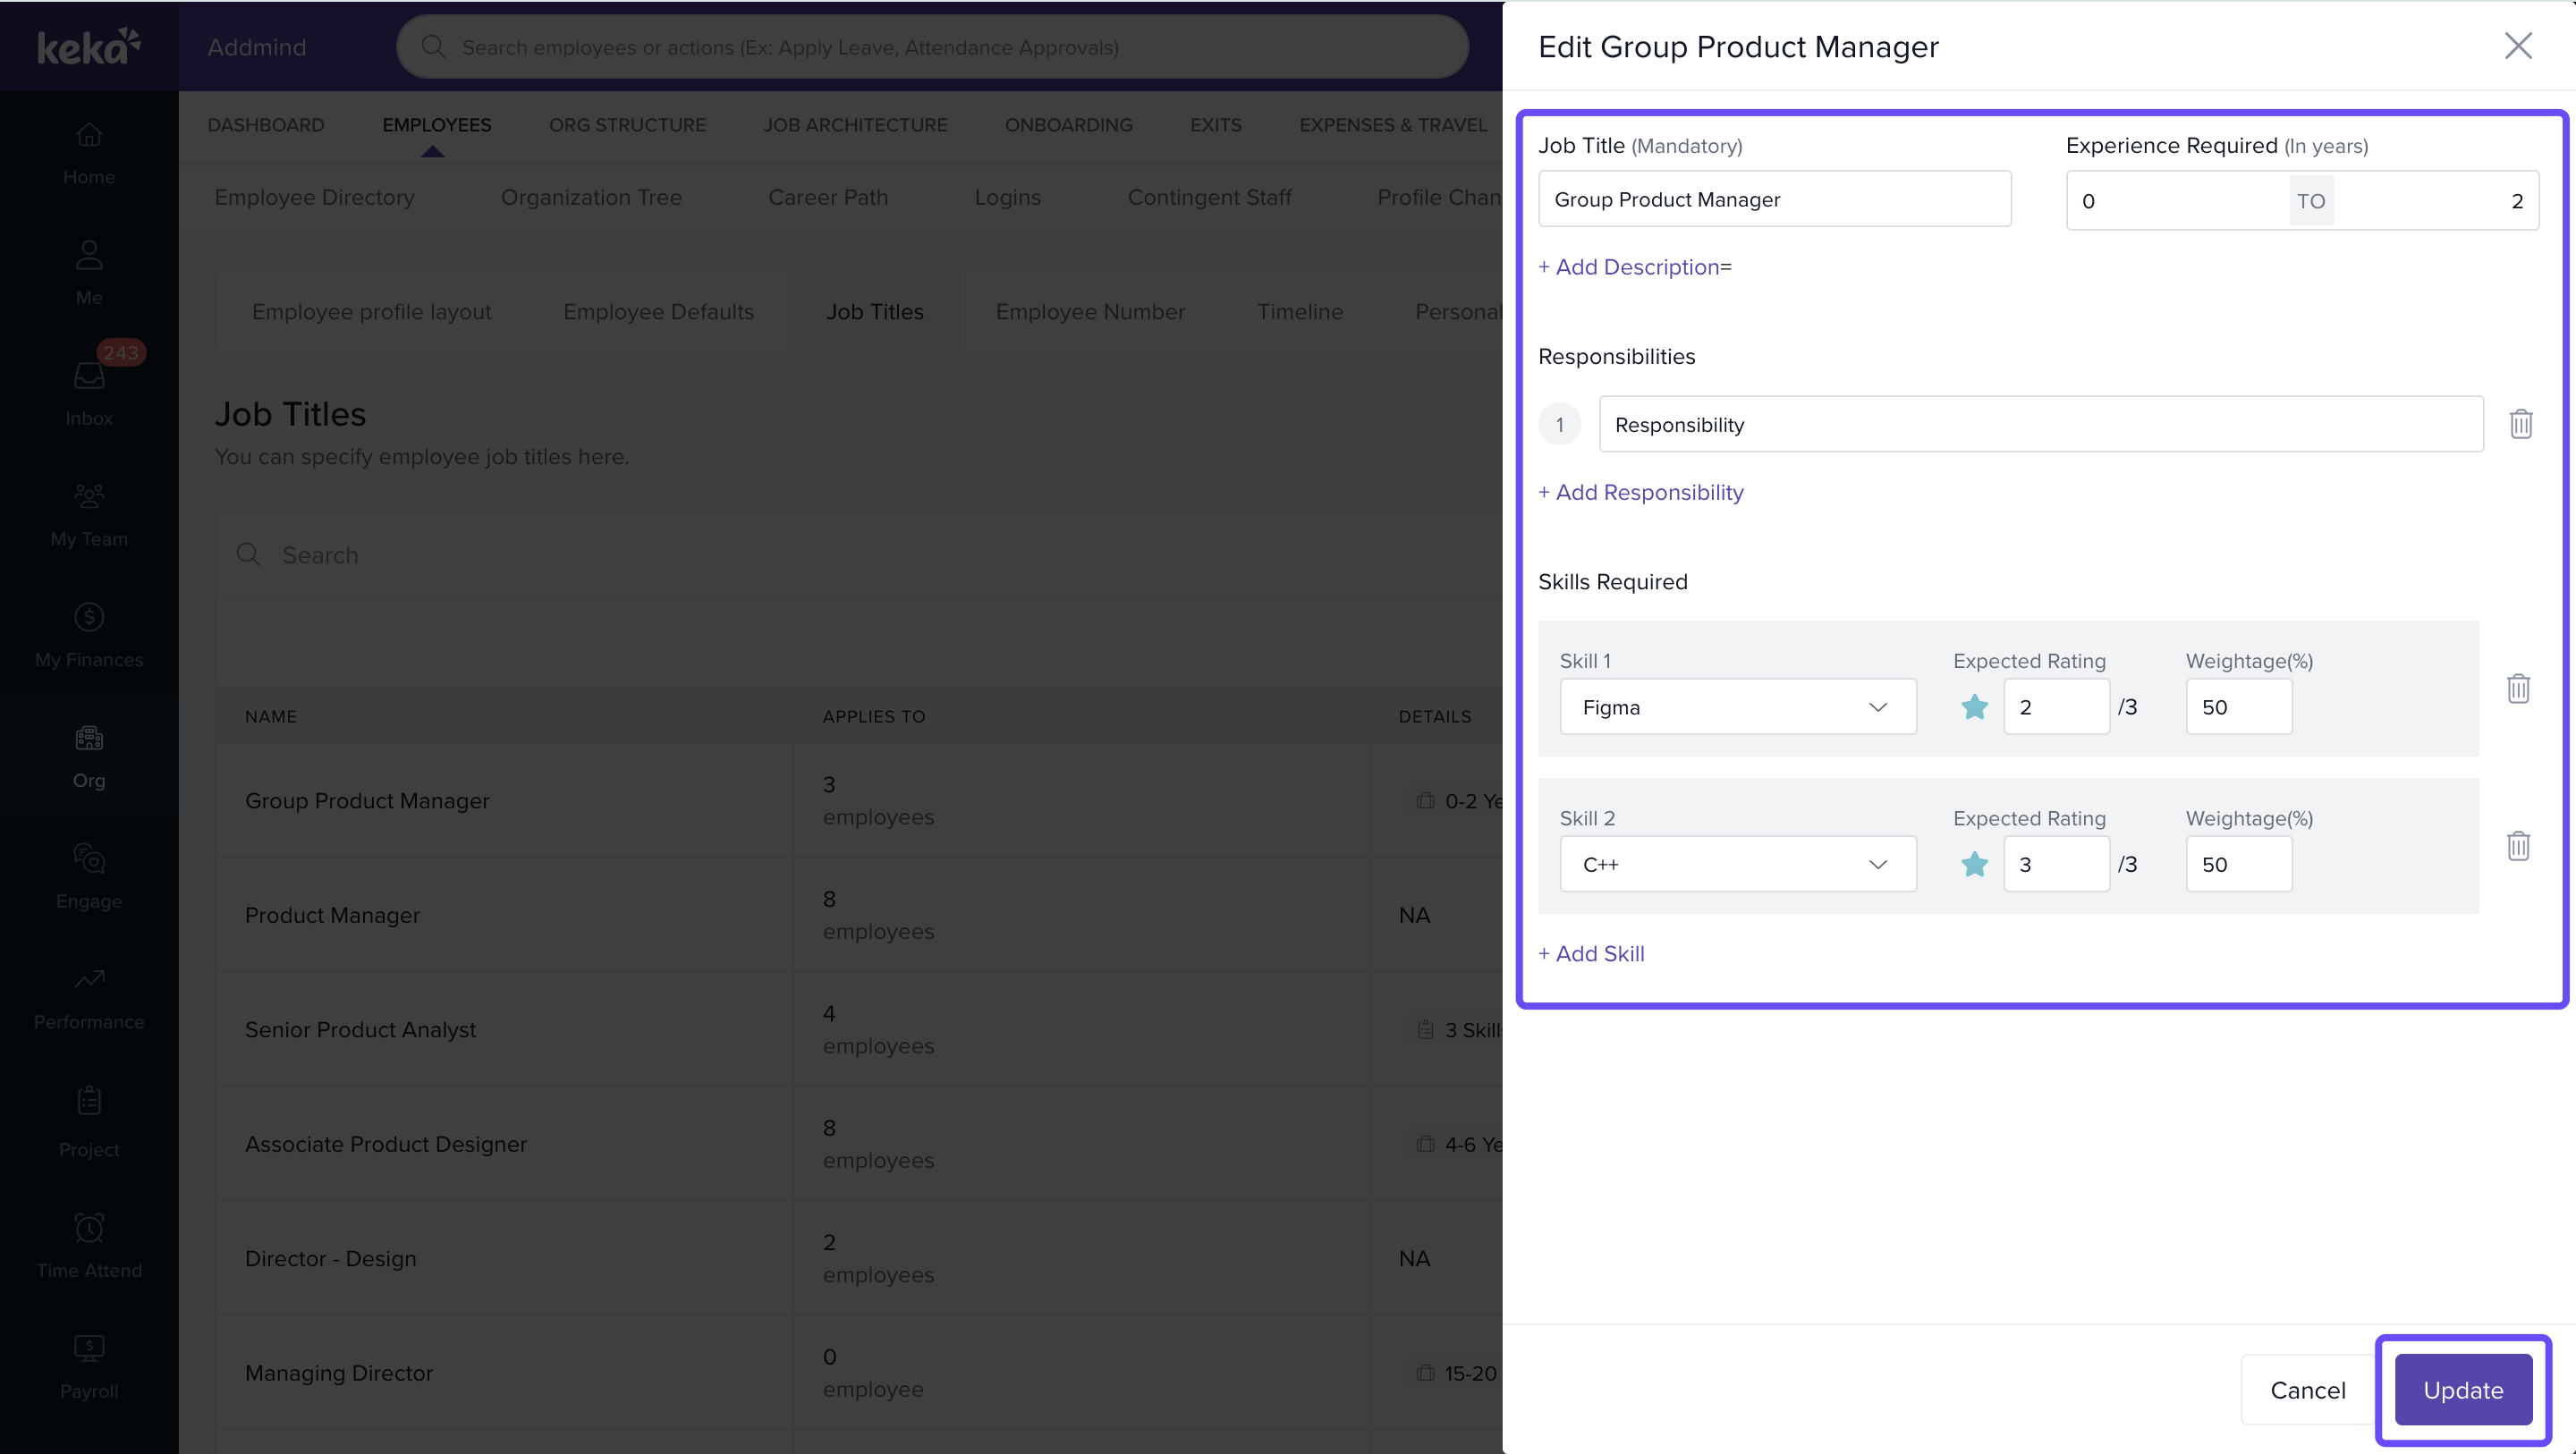Edit Figma Weightage percentage field
The height and width of the screenshot is (1454, 2576).
click(x=2238, y=707)
